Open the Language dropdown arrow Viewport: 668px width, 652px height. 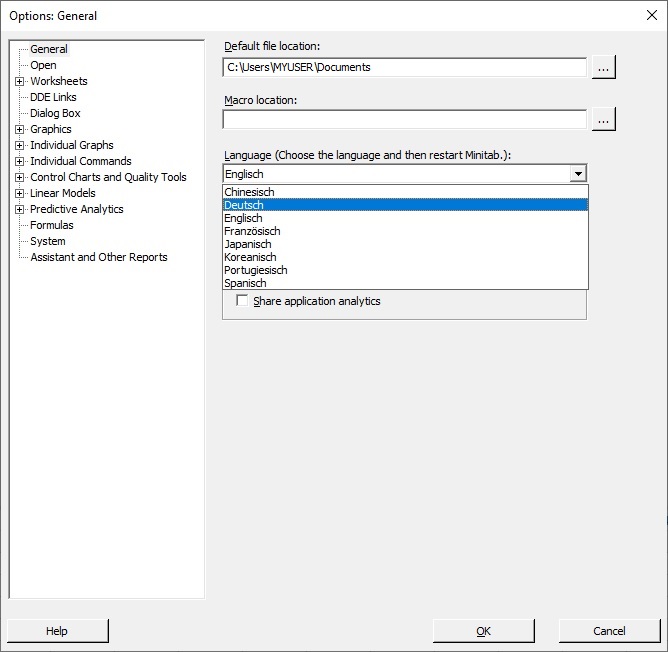578,174
